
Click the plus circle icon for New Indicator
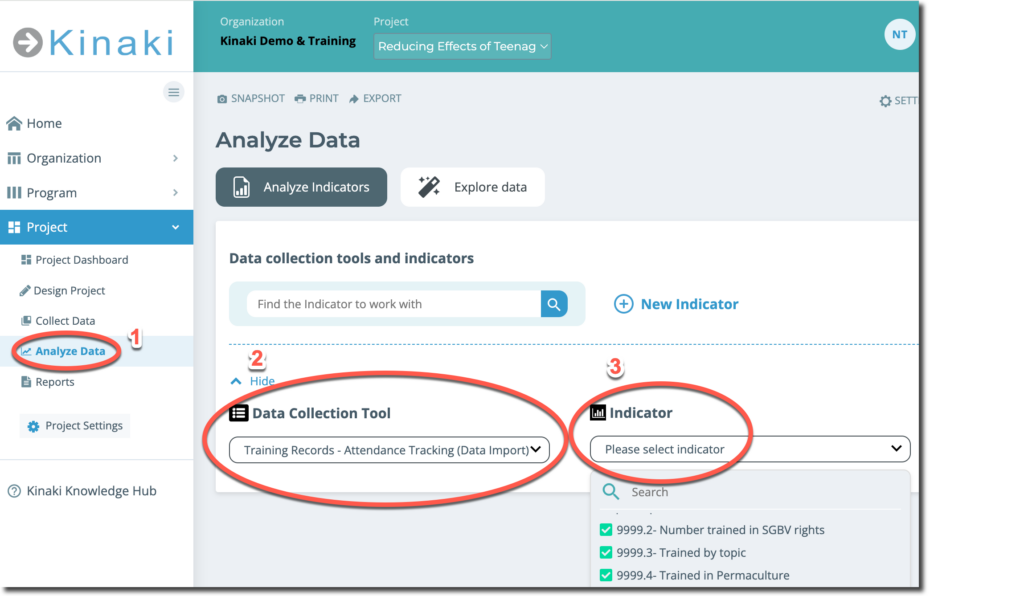(x=624, y=304)
